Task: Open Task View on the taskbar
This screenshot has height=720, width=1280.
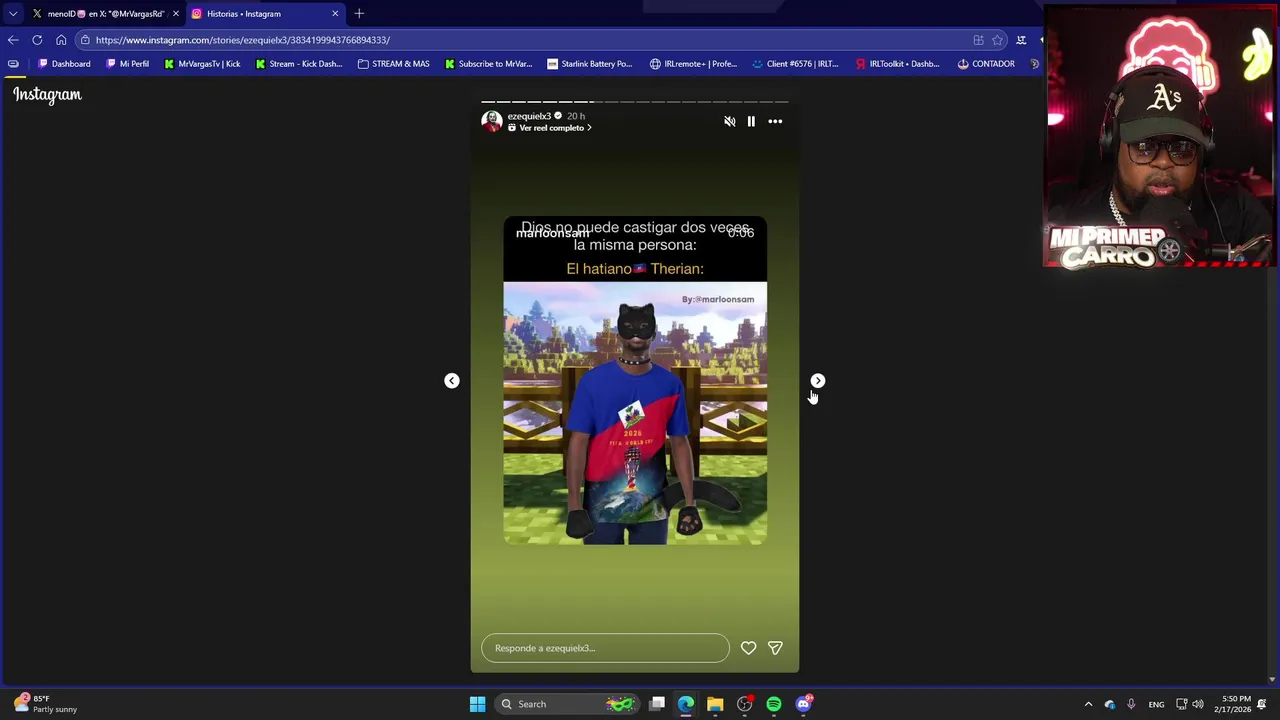Action: (657, 704)
